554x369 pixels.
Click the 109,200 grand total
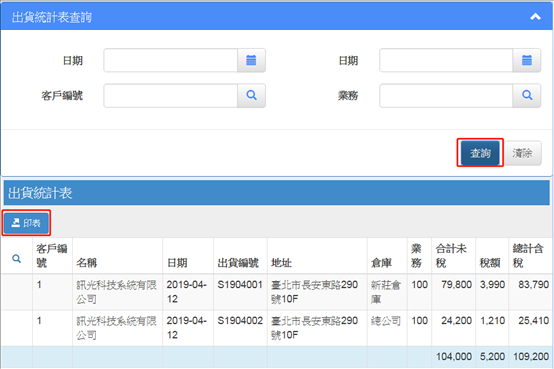pyautogui.click(x=531, y=356)
